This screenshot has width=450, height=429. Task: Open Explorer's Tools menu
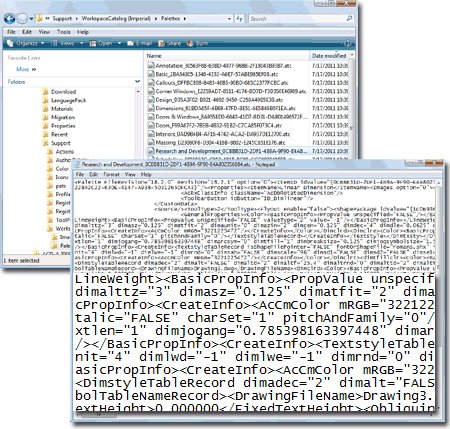coord(63,32)
